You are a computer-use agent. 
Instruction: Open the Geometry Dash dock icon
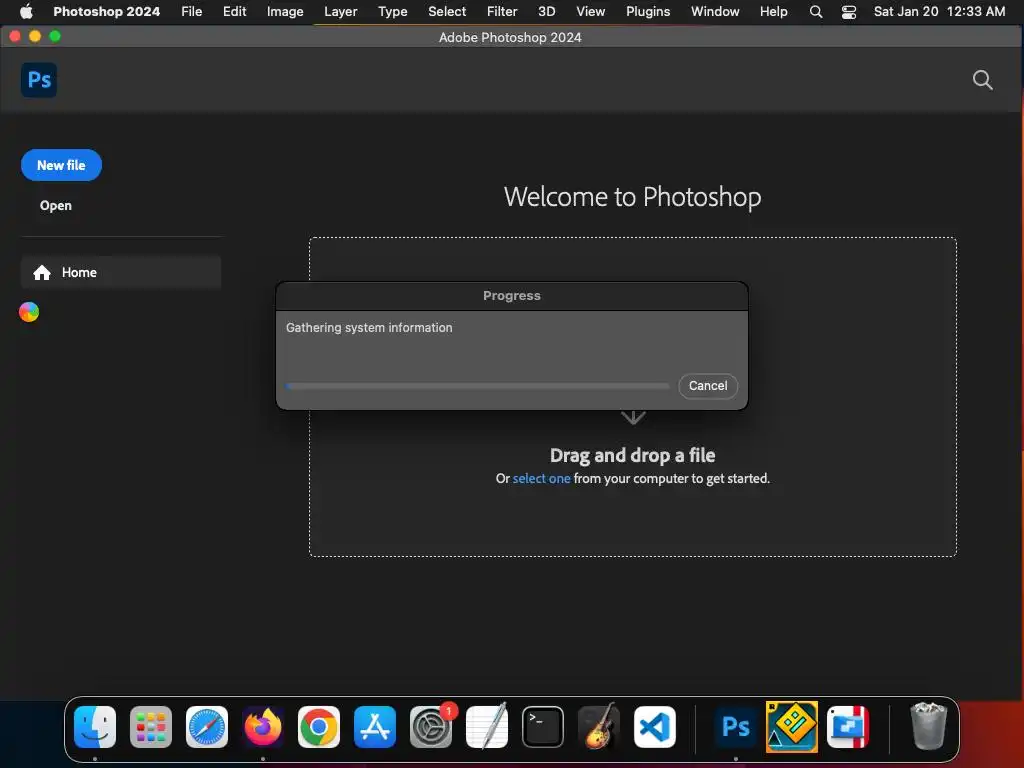792,726
